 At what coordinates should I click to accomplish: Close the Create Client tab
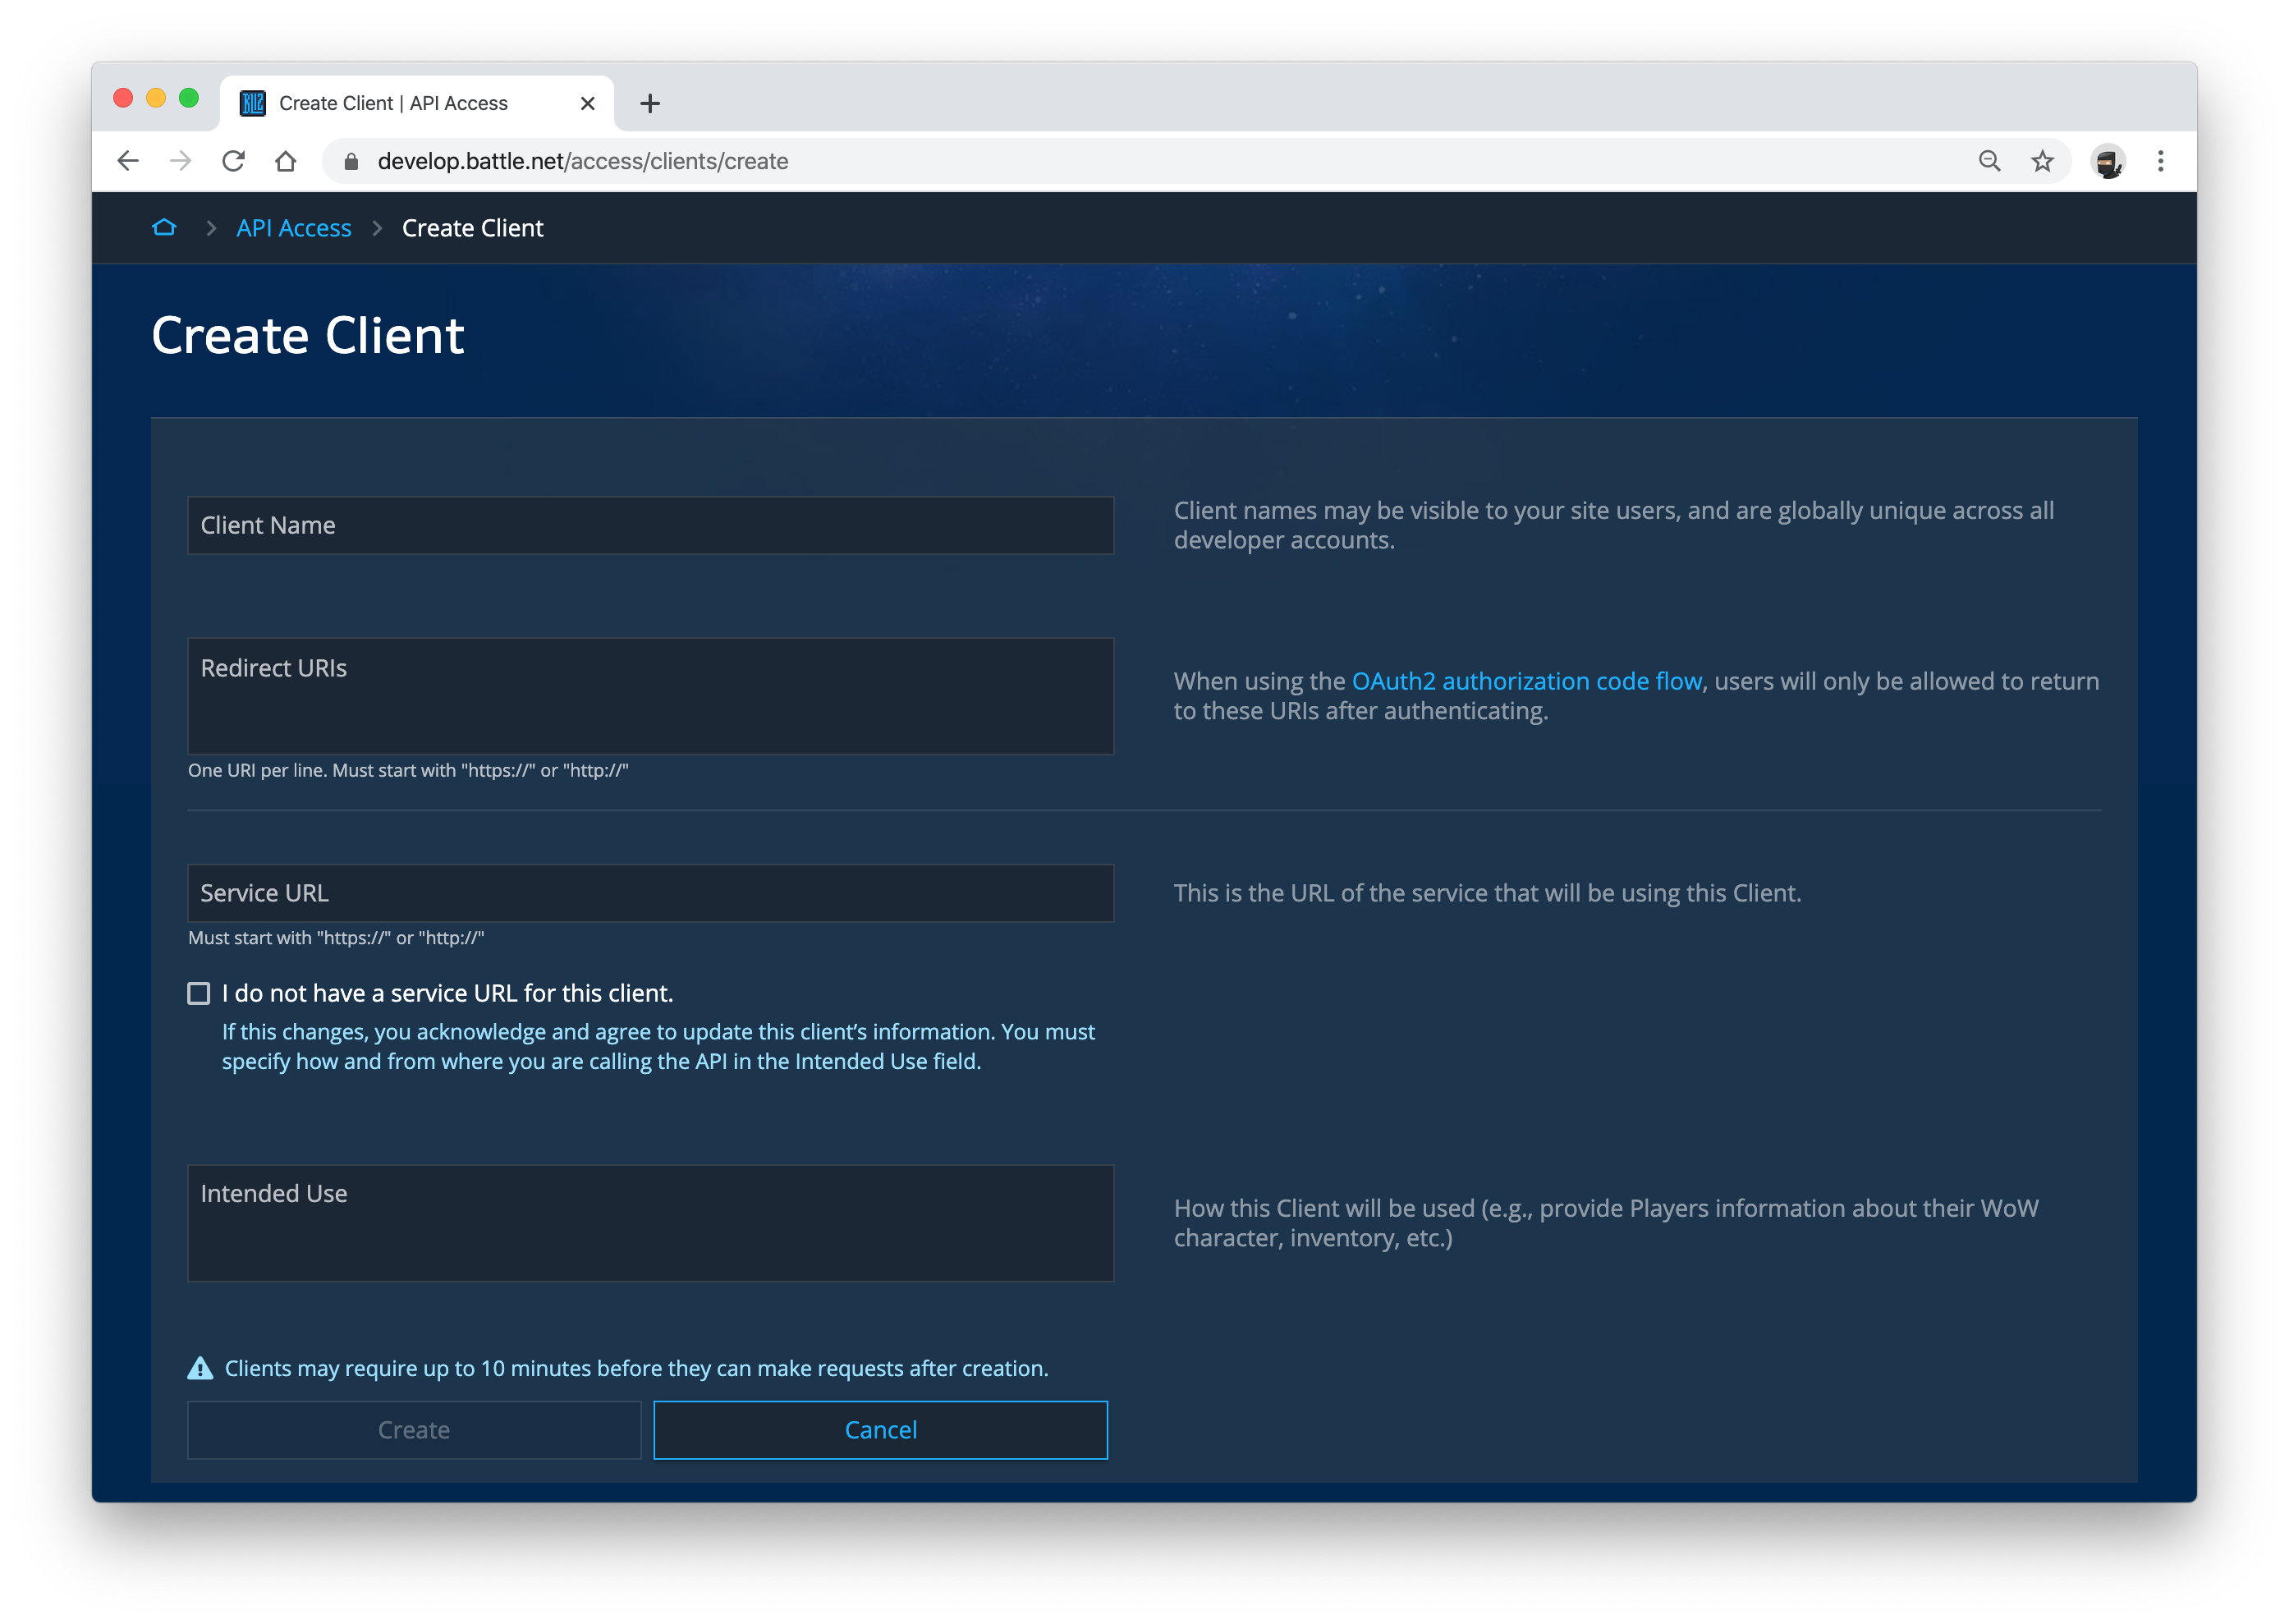(x=588, y=103)
